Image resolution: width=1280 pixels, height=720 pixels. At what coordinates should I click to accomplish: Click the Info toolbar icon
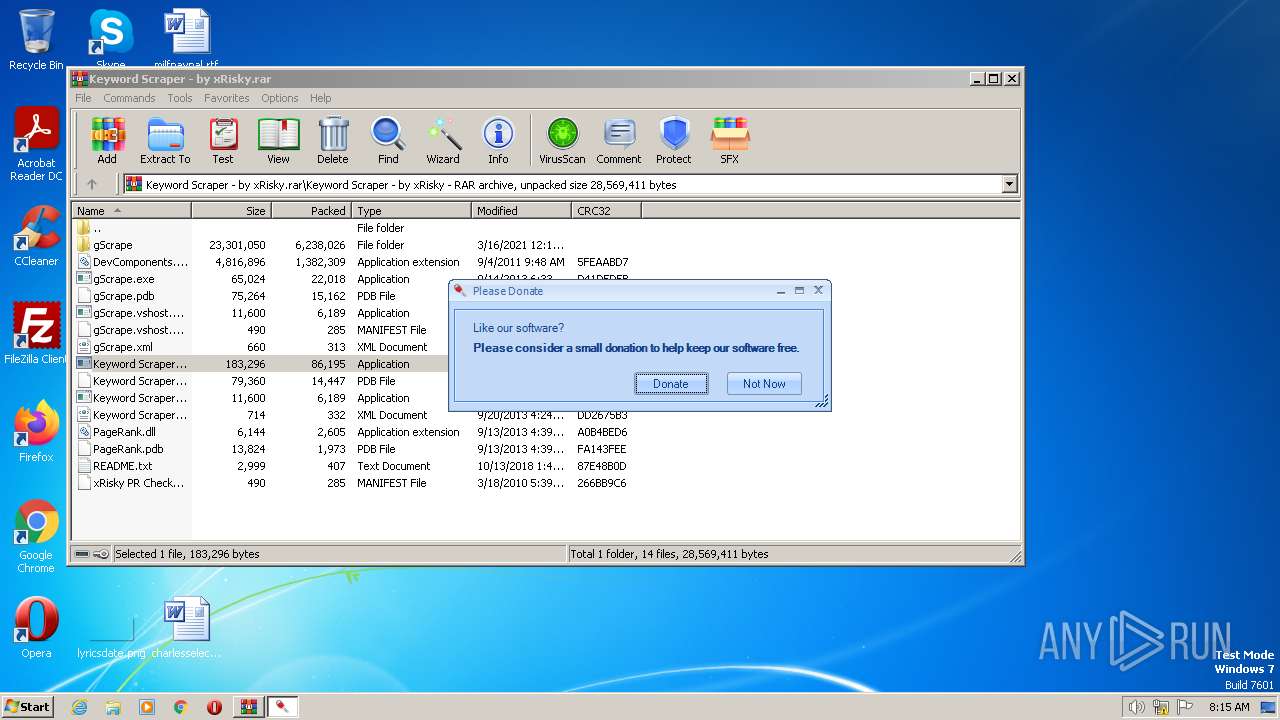click(498, 140)
